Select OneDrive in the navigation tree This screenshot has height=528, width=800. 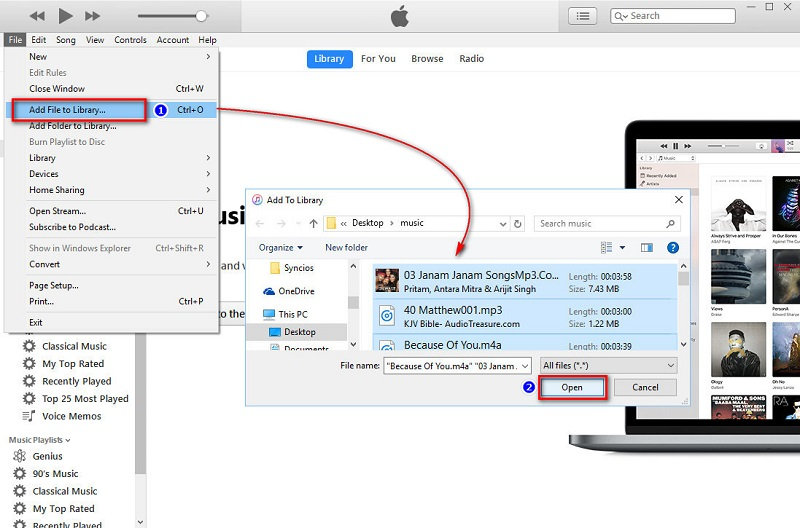coord(289,291)
